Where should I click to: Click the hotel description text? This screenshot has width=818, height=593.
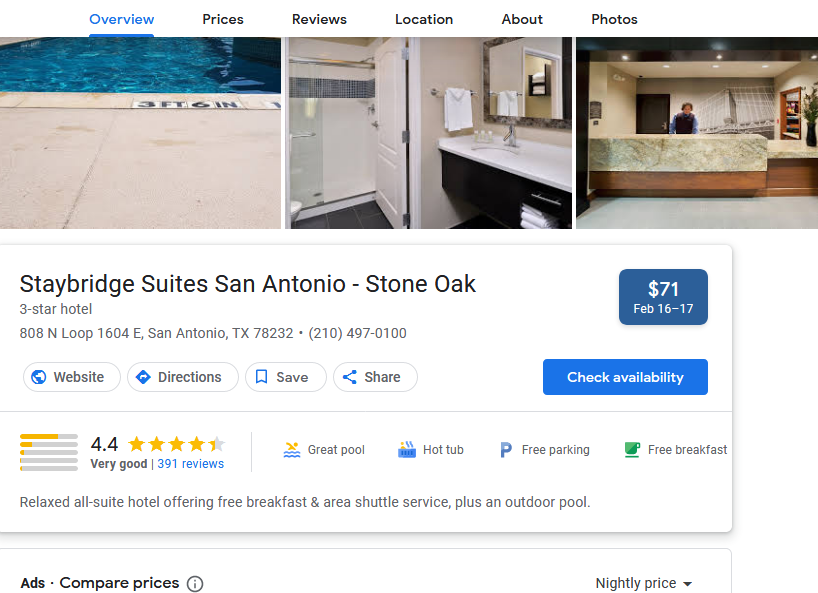pos(305,502)
